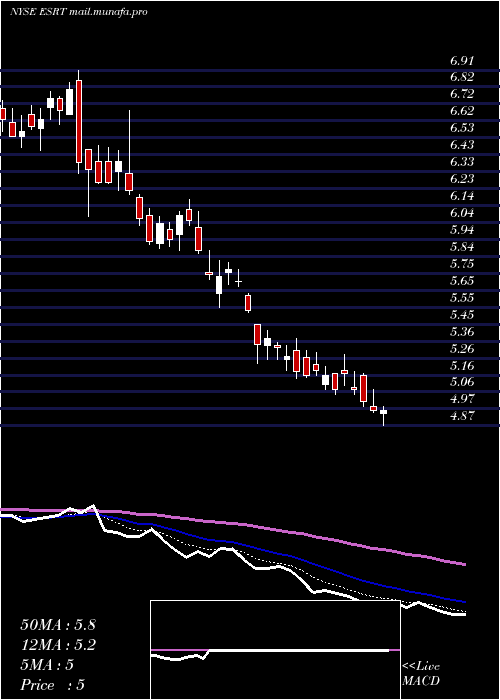The width and height of the screenshot is (500, 700).
Task: Click the 6.14 price axis label
Action: [462, 196]
